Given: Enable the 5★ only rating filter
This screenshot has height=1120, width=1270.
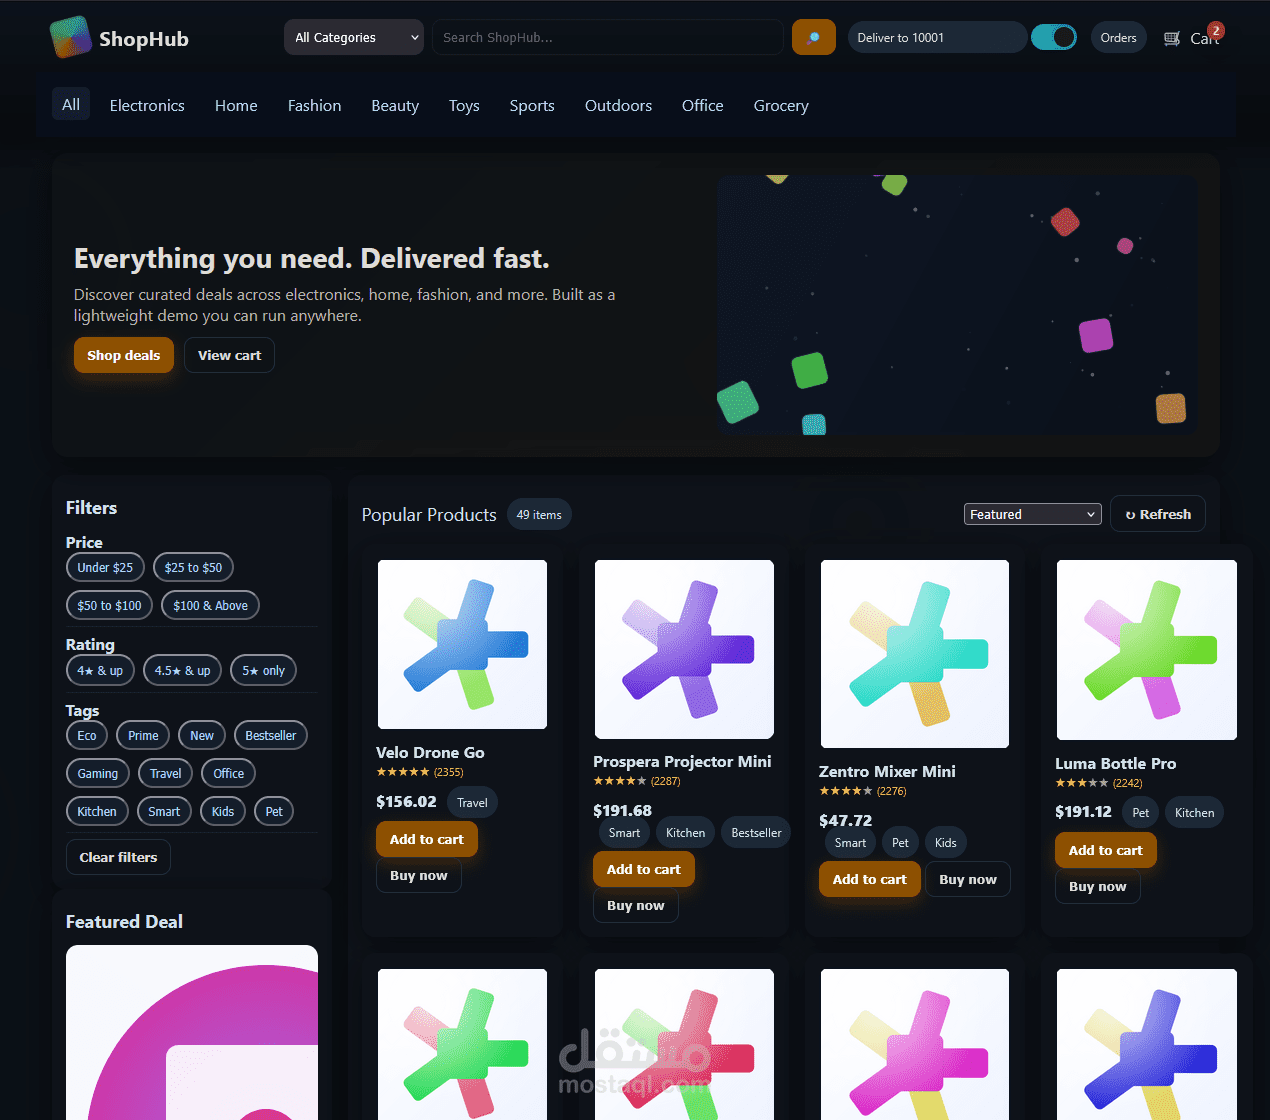Looking at the screenshot, I should pos(263,670).
